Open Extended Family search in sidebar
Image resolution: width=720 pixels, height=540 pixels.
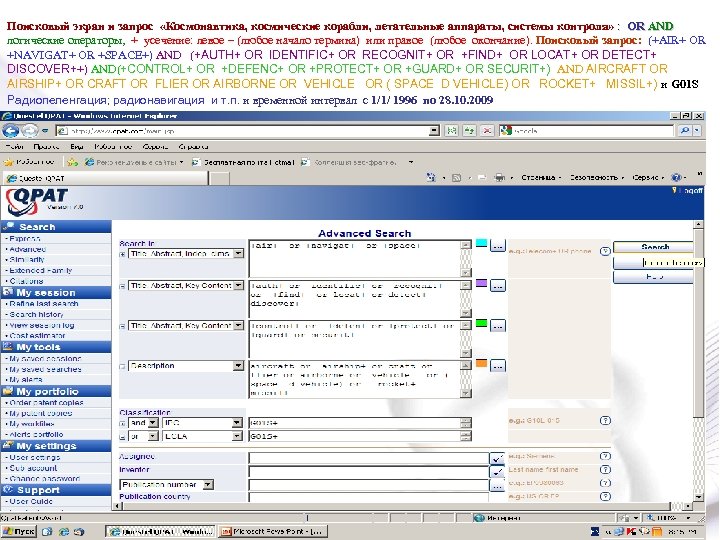pos(41,270)
